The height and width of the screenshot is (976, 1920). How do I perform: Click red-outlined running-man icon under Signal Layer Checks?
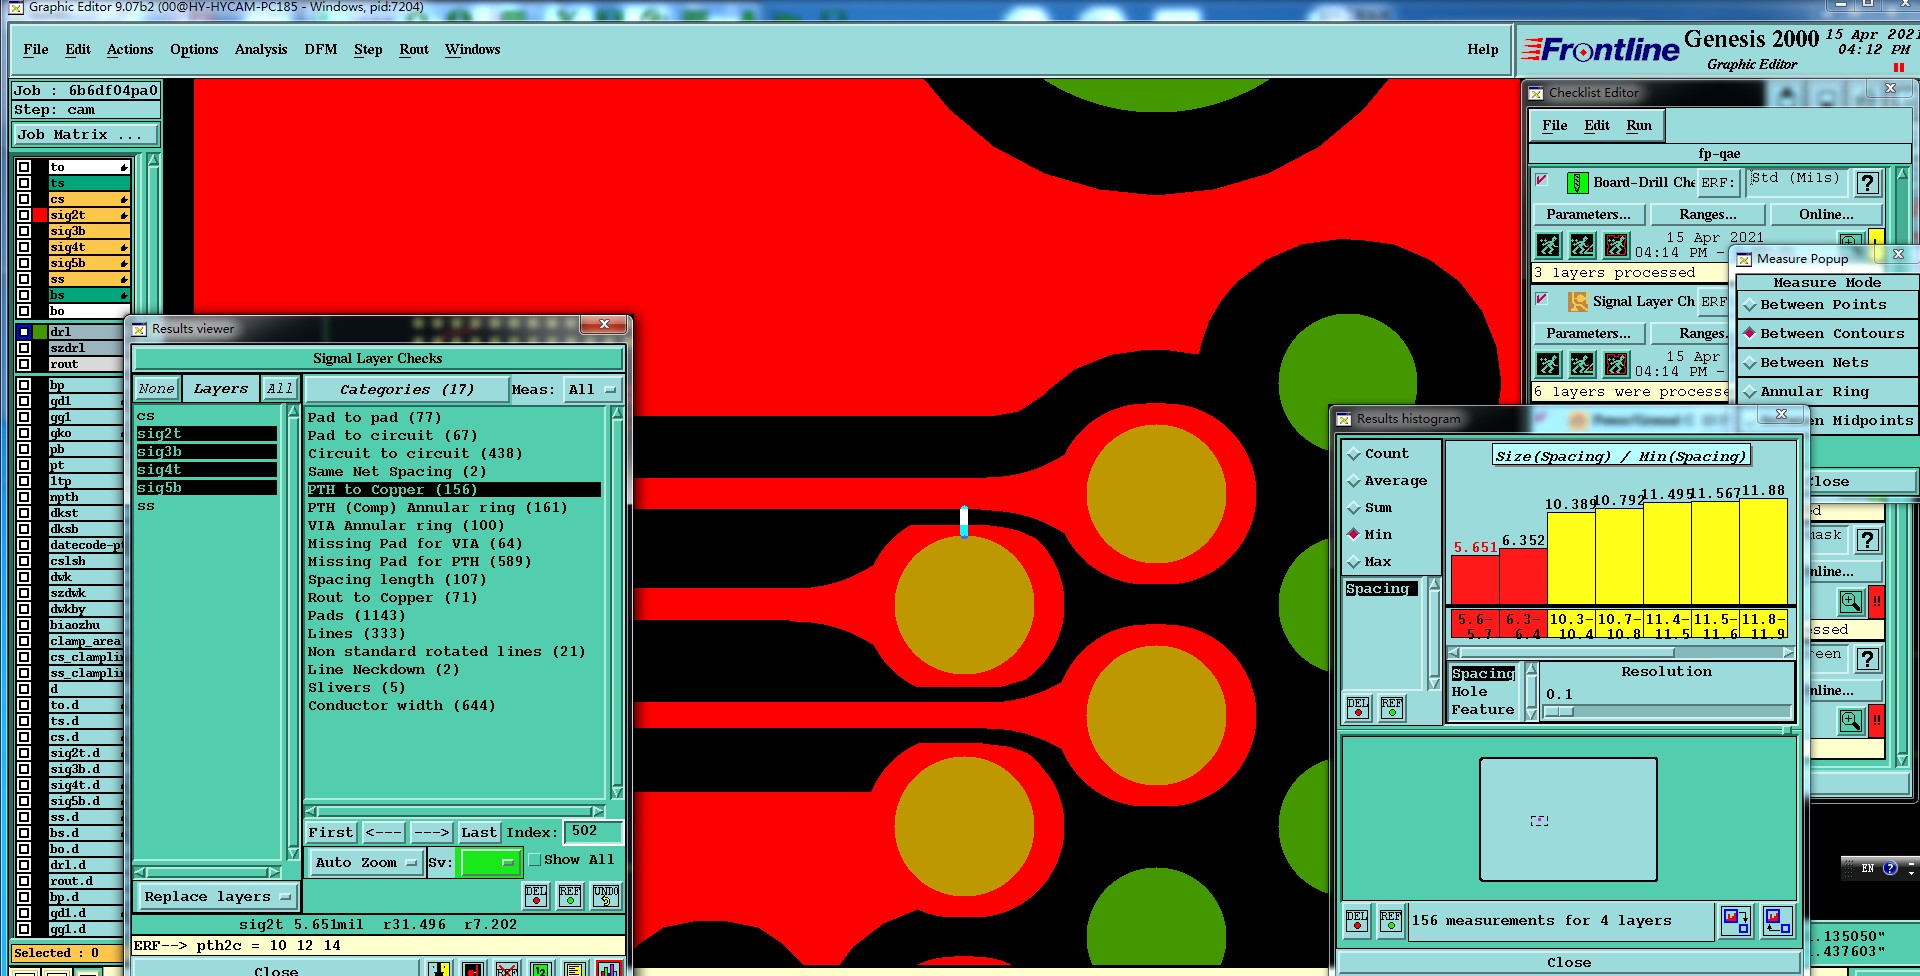pyautogui.click(x=1616, y=364)
